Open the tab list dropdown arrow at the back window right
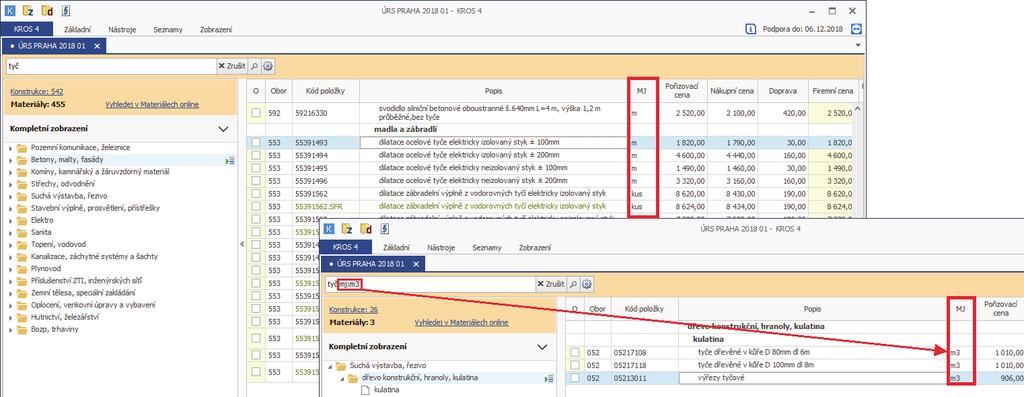 click(x=857, y=45)
